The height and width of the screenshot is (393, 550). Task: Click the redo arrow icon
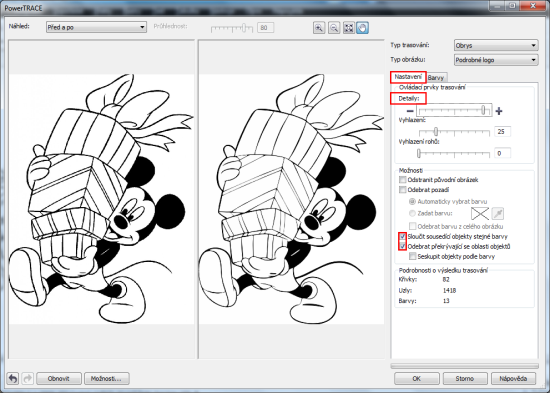(27, 378)
